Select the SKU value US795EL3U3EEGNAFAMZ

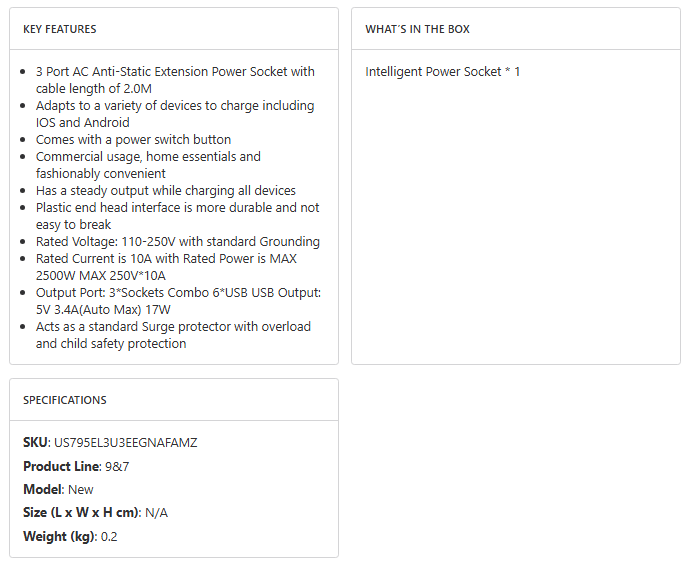[126, 443]
